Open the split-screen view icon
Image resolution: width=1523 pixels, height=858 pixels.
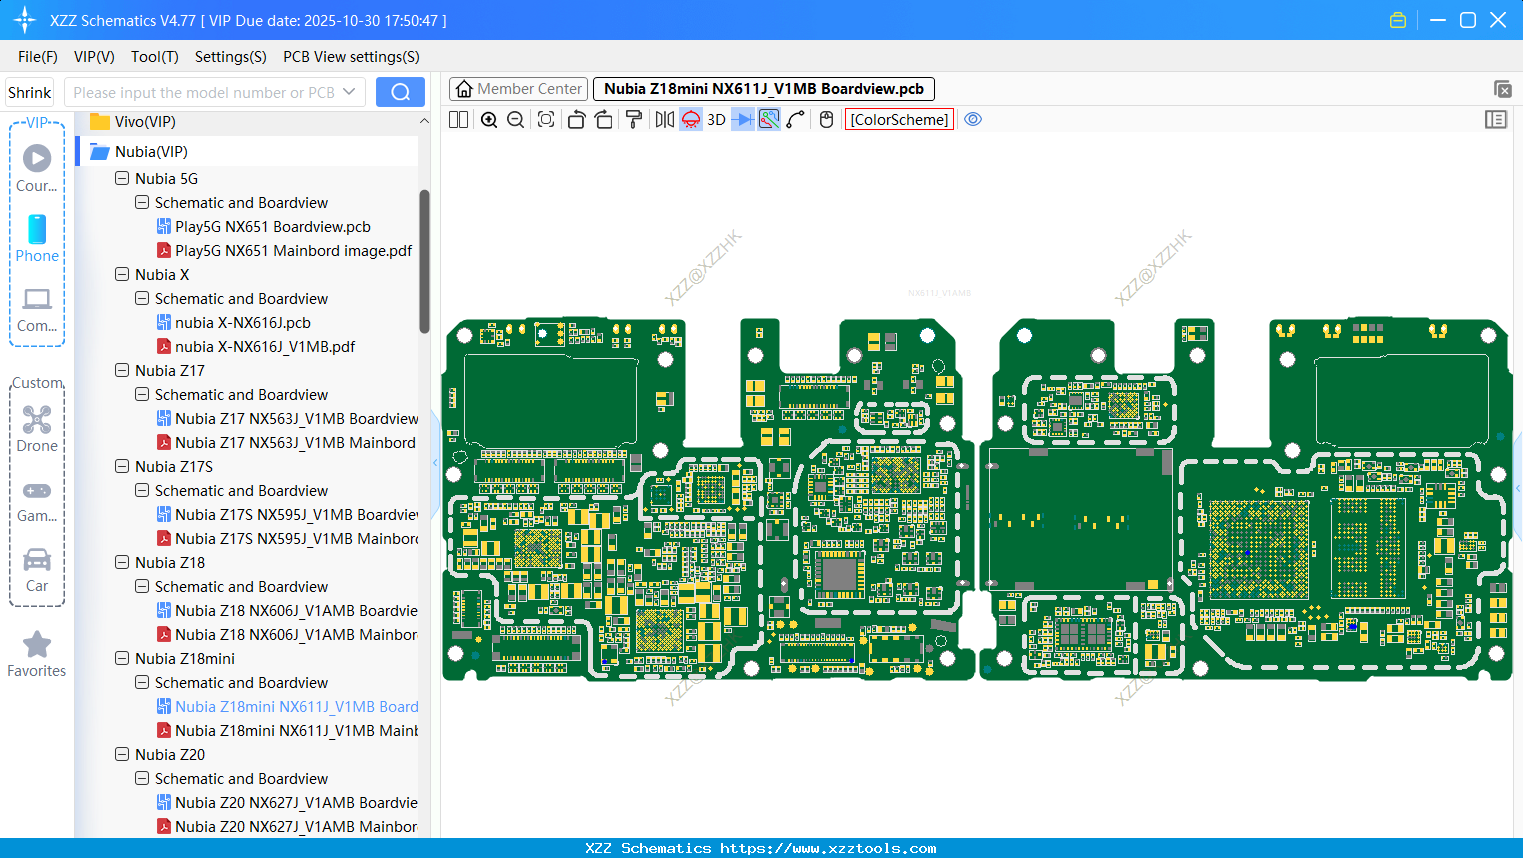457,119
